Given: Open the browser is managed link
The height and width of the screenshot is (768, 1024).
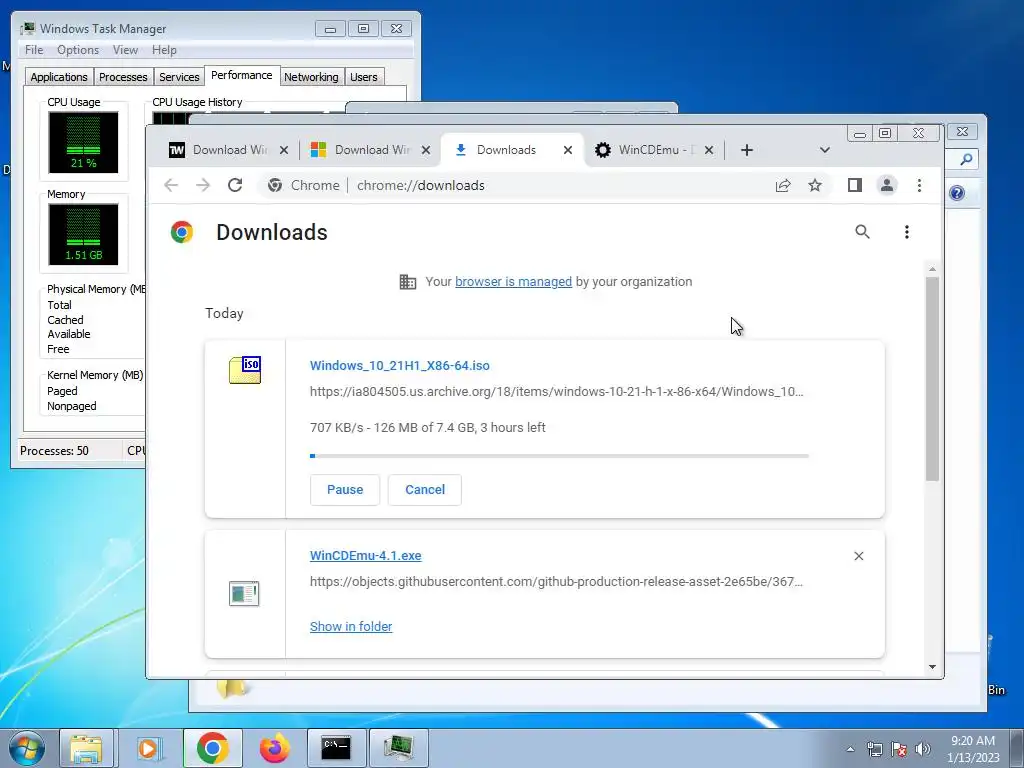Looking at the screenshot, I should pos(513,281).
